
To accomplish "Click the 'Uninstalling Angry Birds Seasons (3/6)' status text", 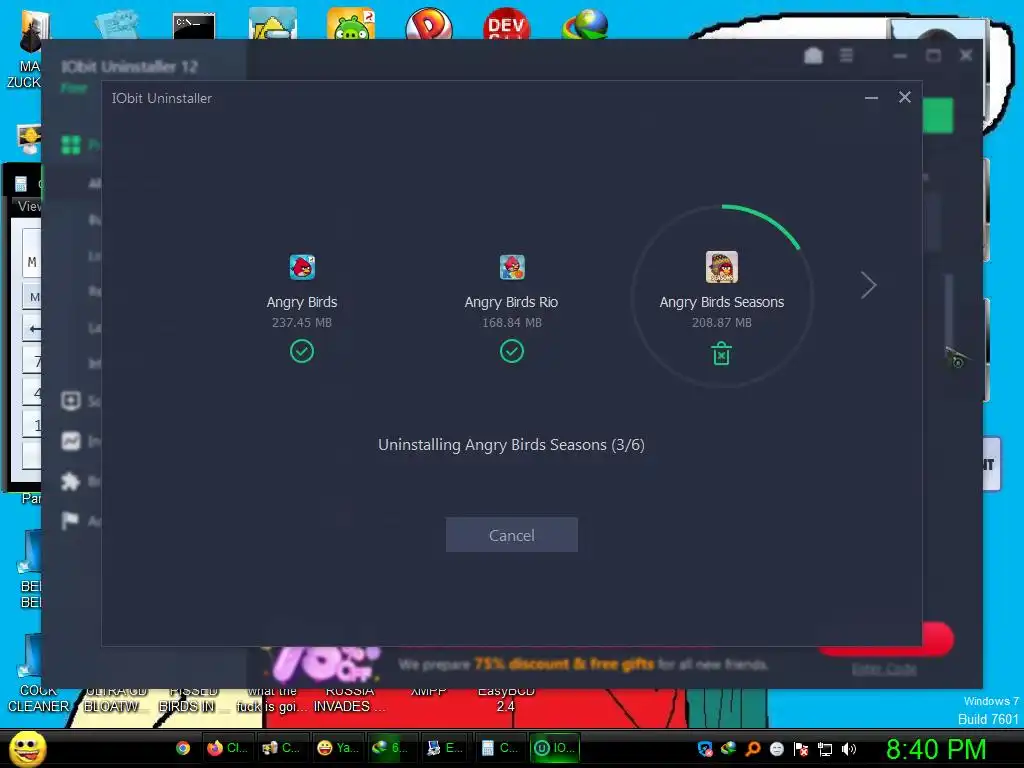I will pyautogui.click(x=511, y=445).
